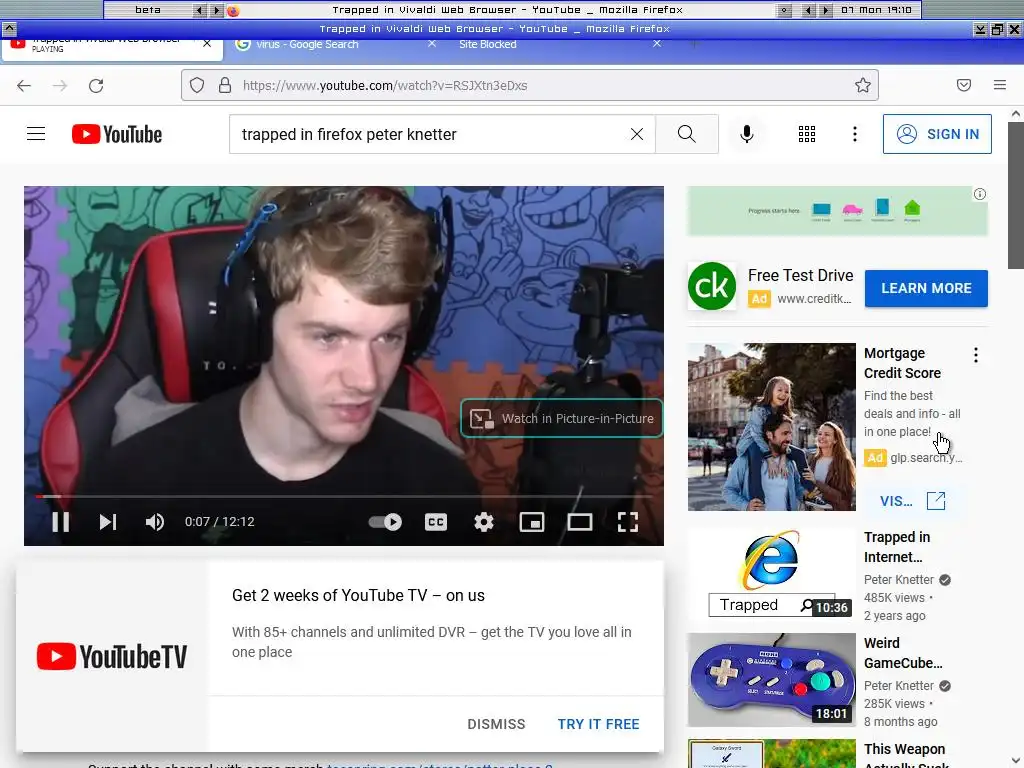The height and width of the screenshot is (768, 1024).
Task: Click TRY IT FREE on the promo
Action: [598, 724]
